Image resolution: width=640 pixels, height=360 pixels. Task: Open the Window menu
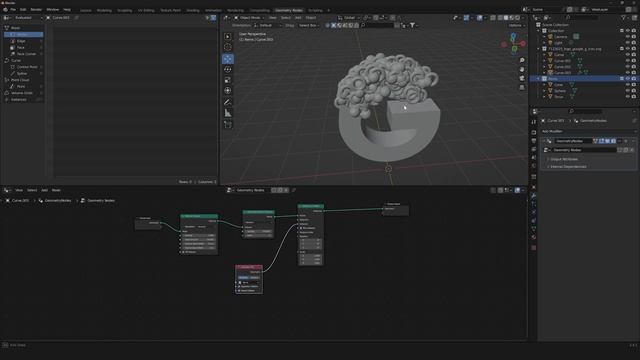52,9
